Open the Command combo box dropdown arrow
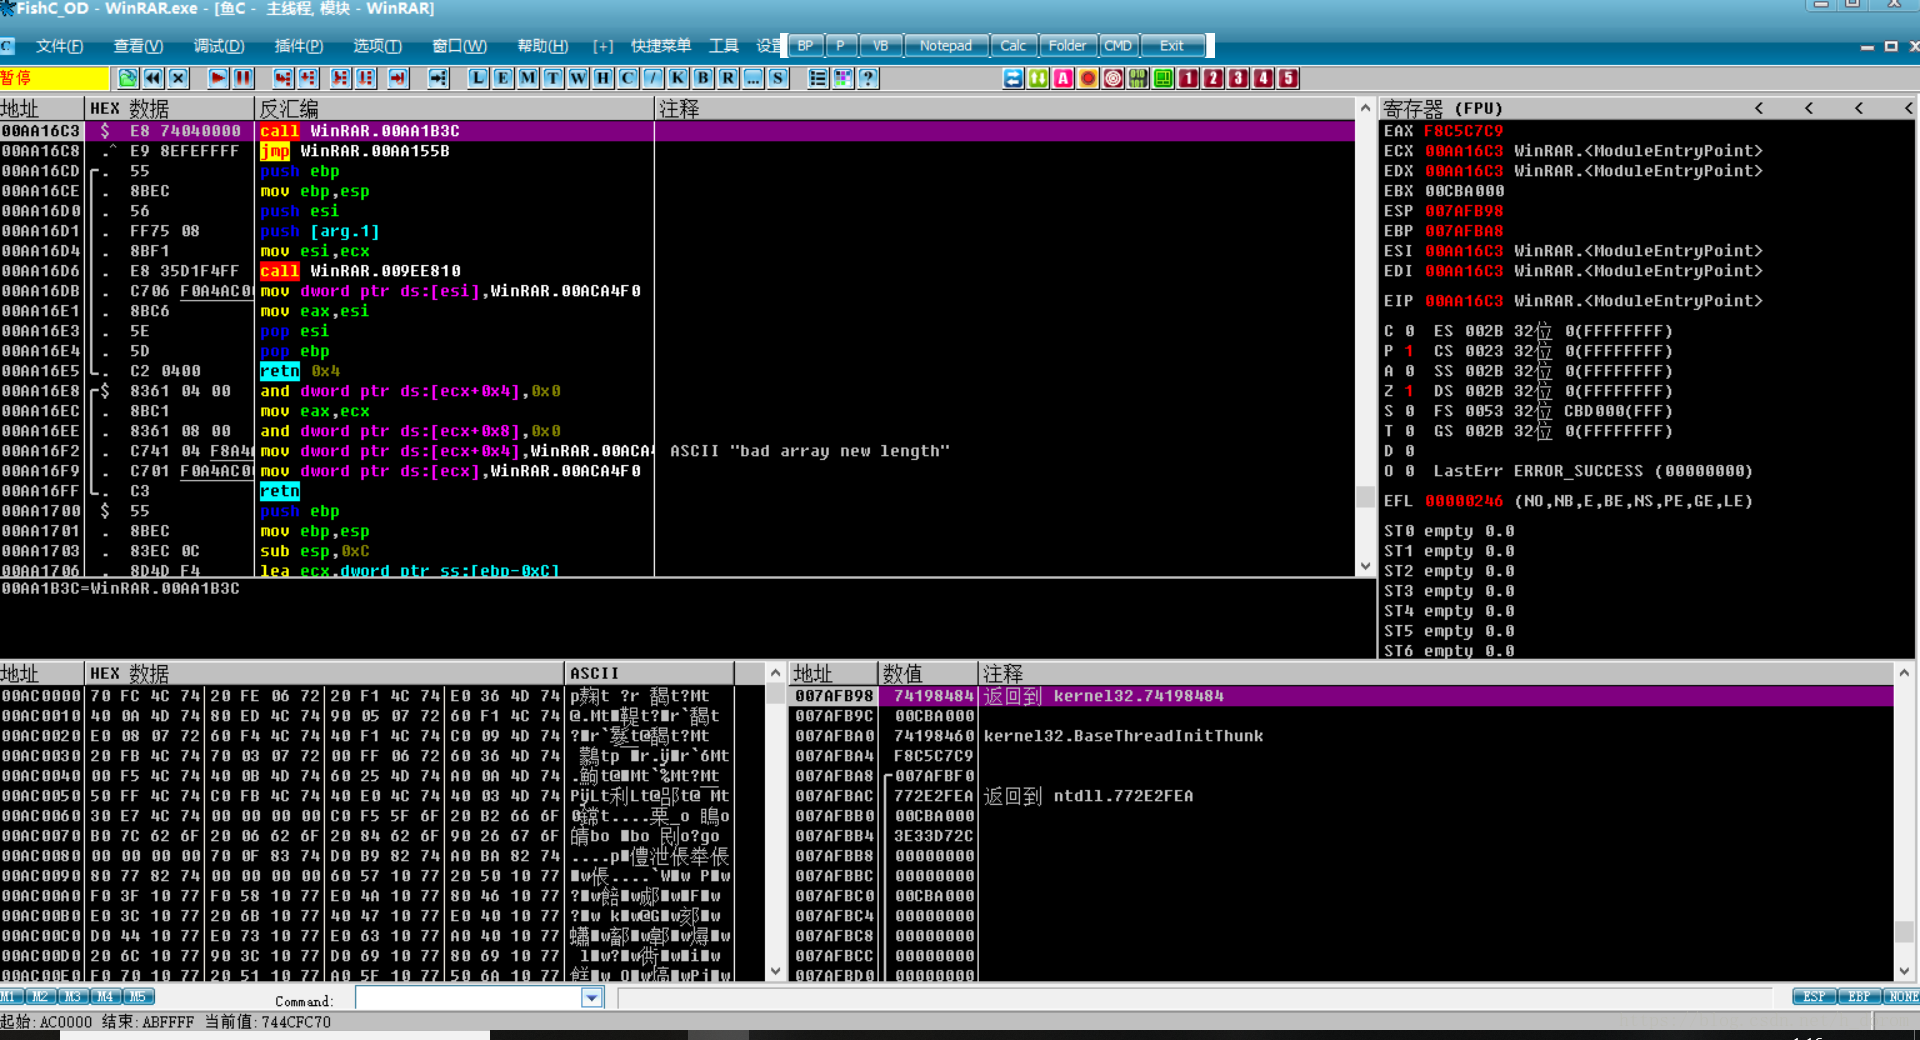 tap(592, 997)
